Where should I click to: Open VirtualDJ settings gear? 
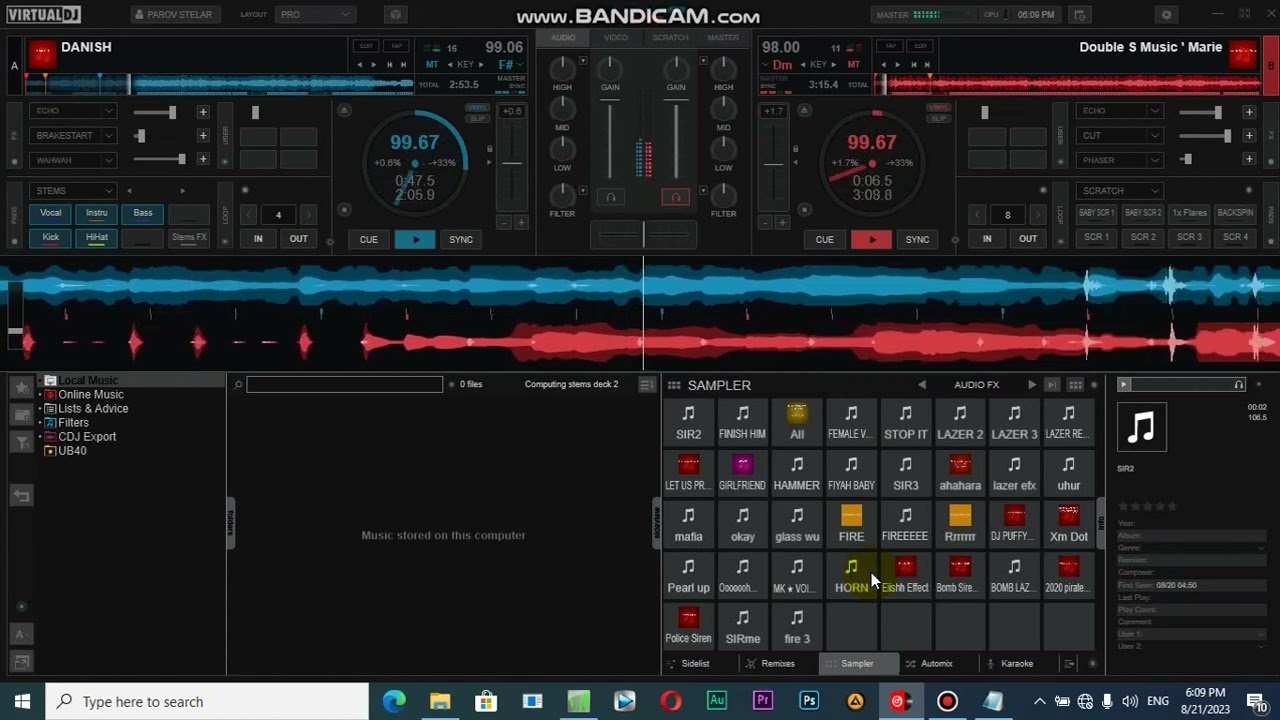(1166, 15)
